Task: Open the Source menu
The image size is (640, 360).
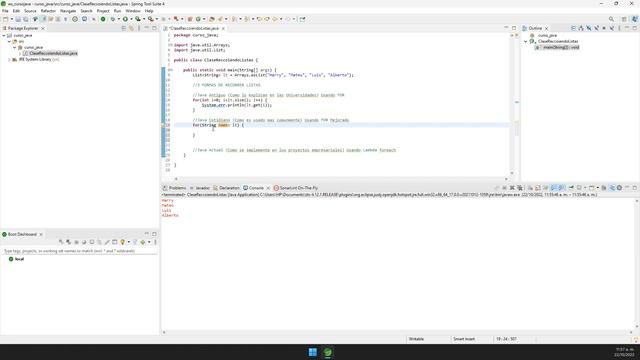Action: (30, 11)
